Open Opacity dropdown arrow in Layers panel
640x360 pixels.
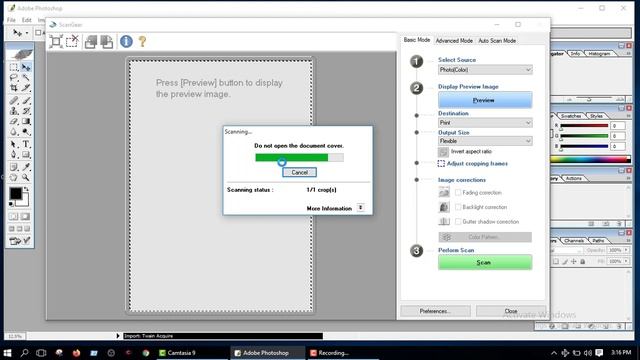pos(626,250)
